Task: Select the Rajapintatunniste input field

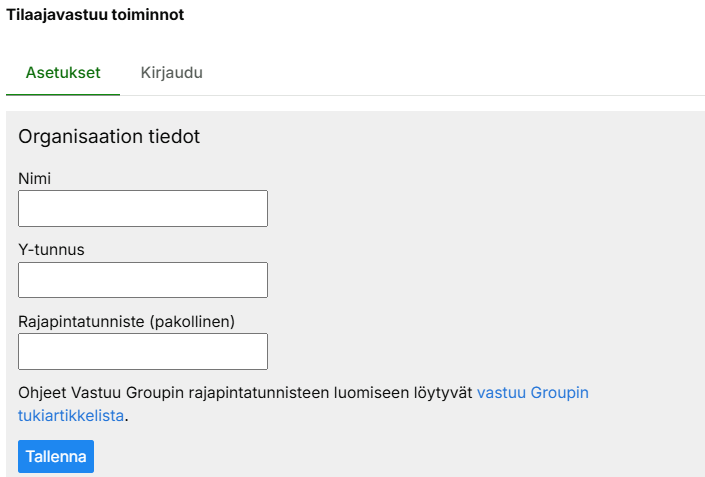Action: pyautogui.click(x=143, y=351)
